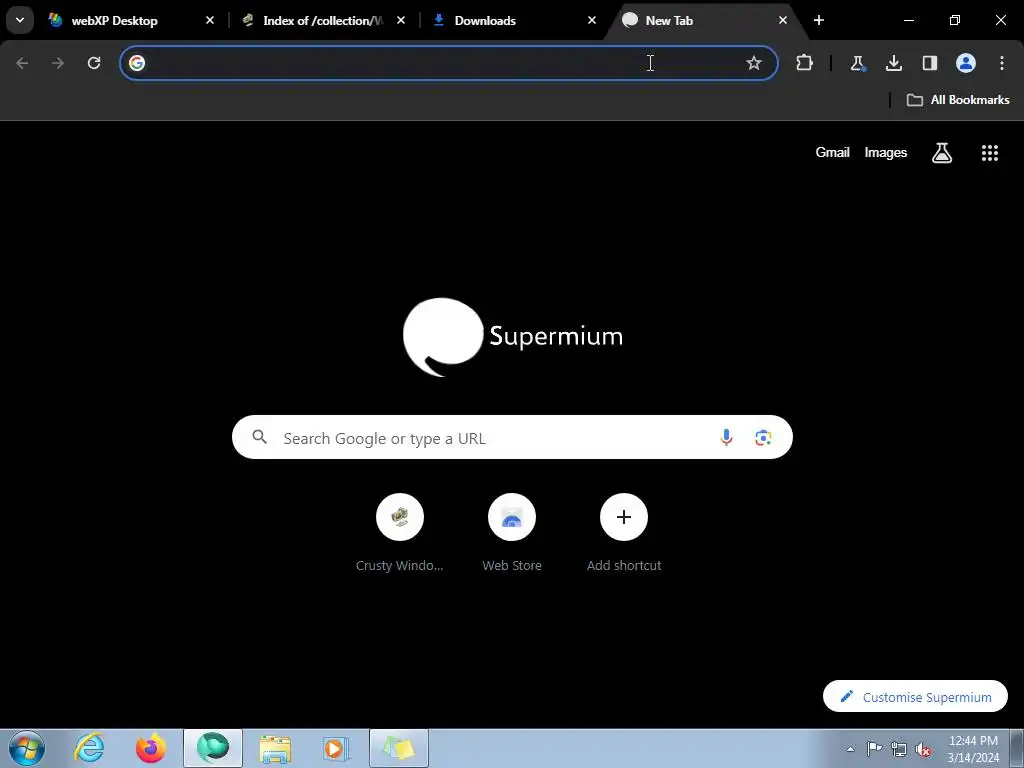Open the Gmail link
1024x768 pixels.
833,152
